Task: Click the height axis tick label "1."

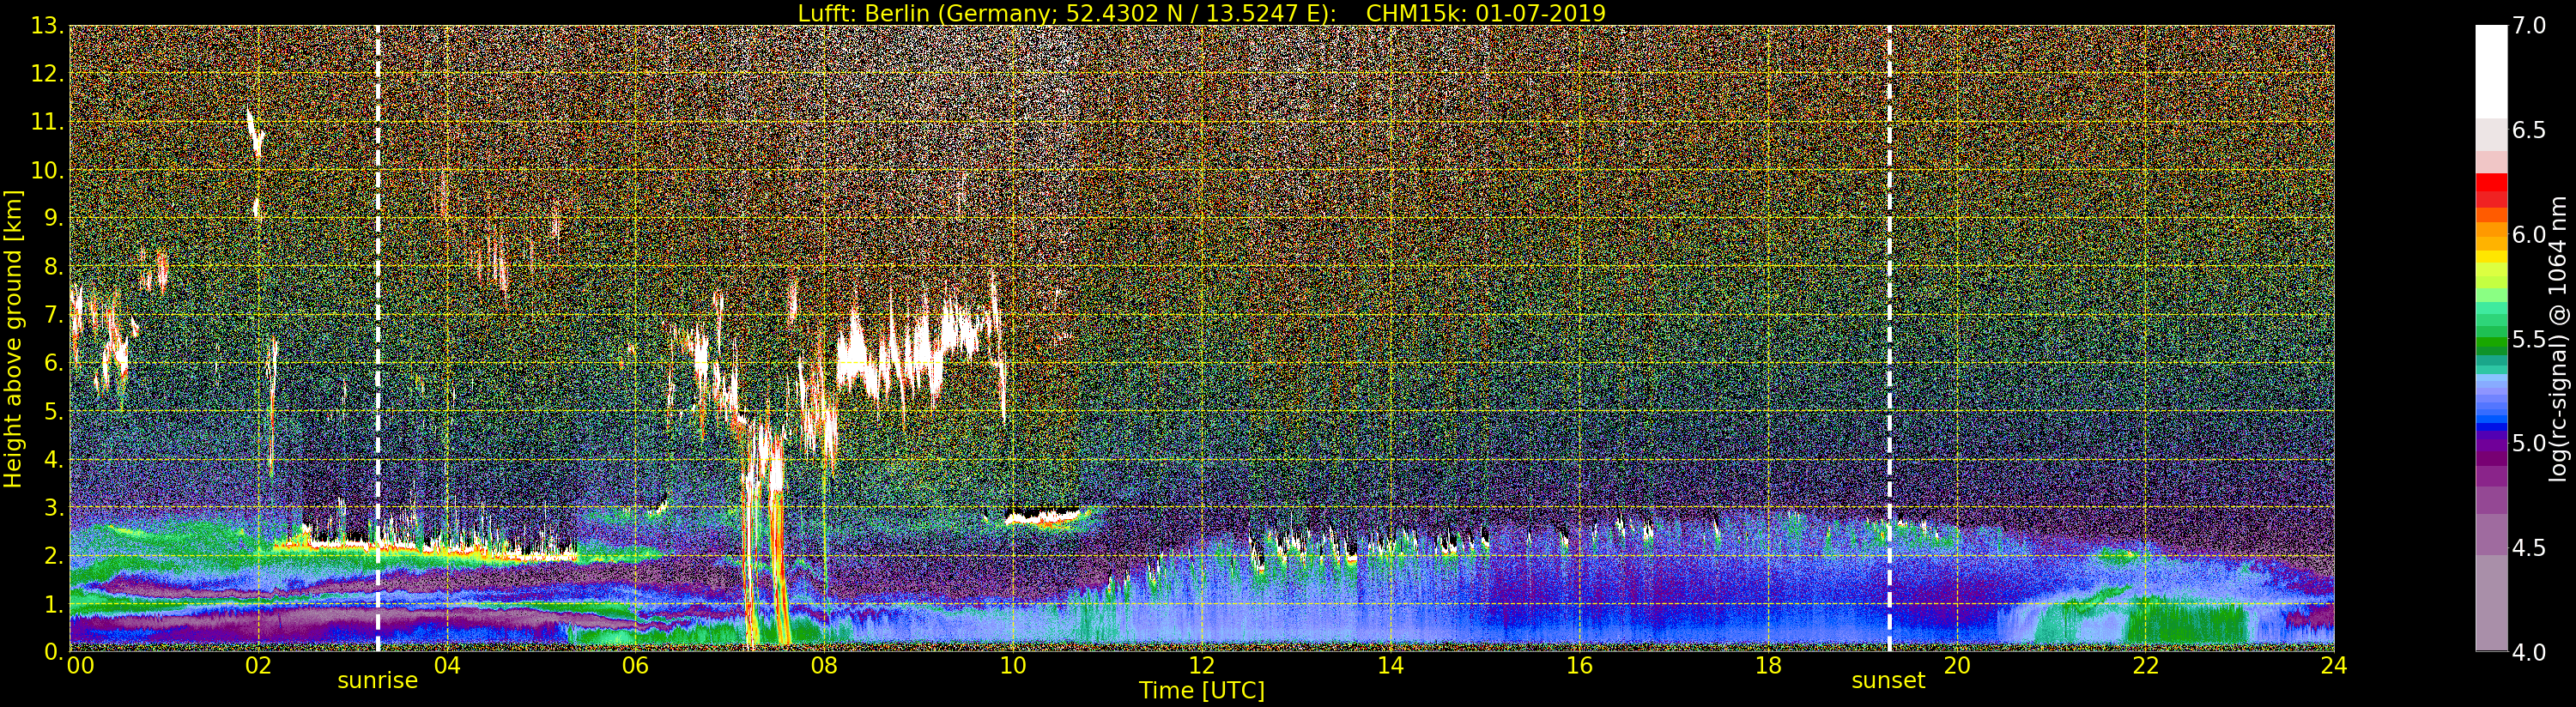Action: [53, 603]
